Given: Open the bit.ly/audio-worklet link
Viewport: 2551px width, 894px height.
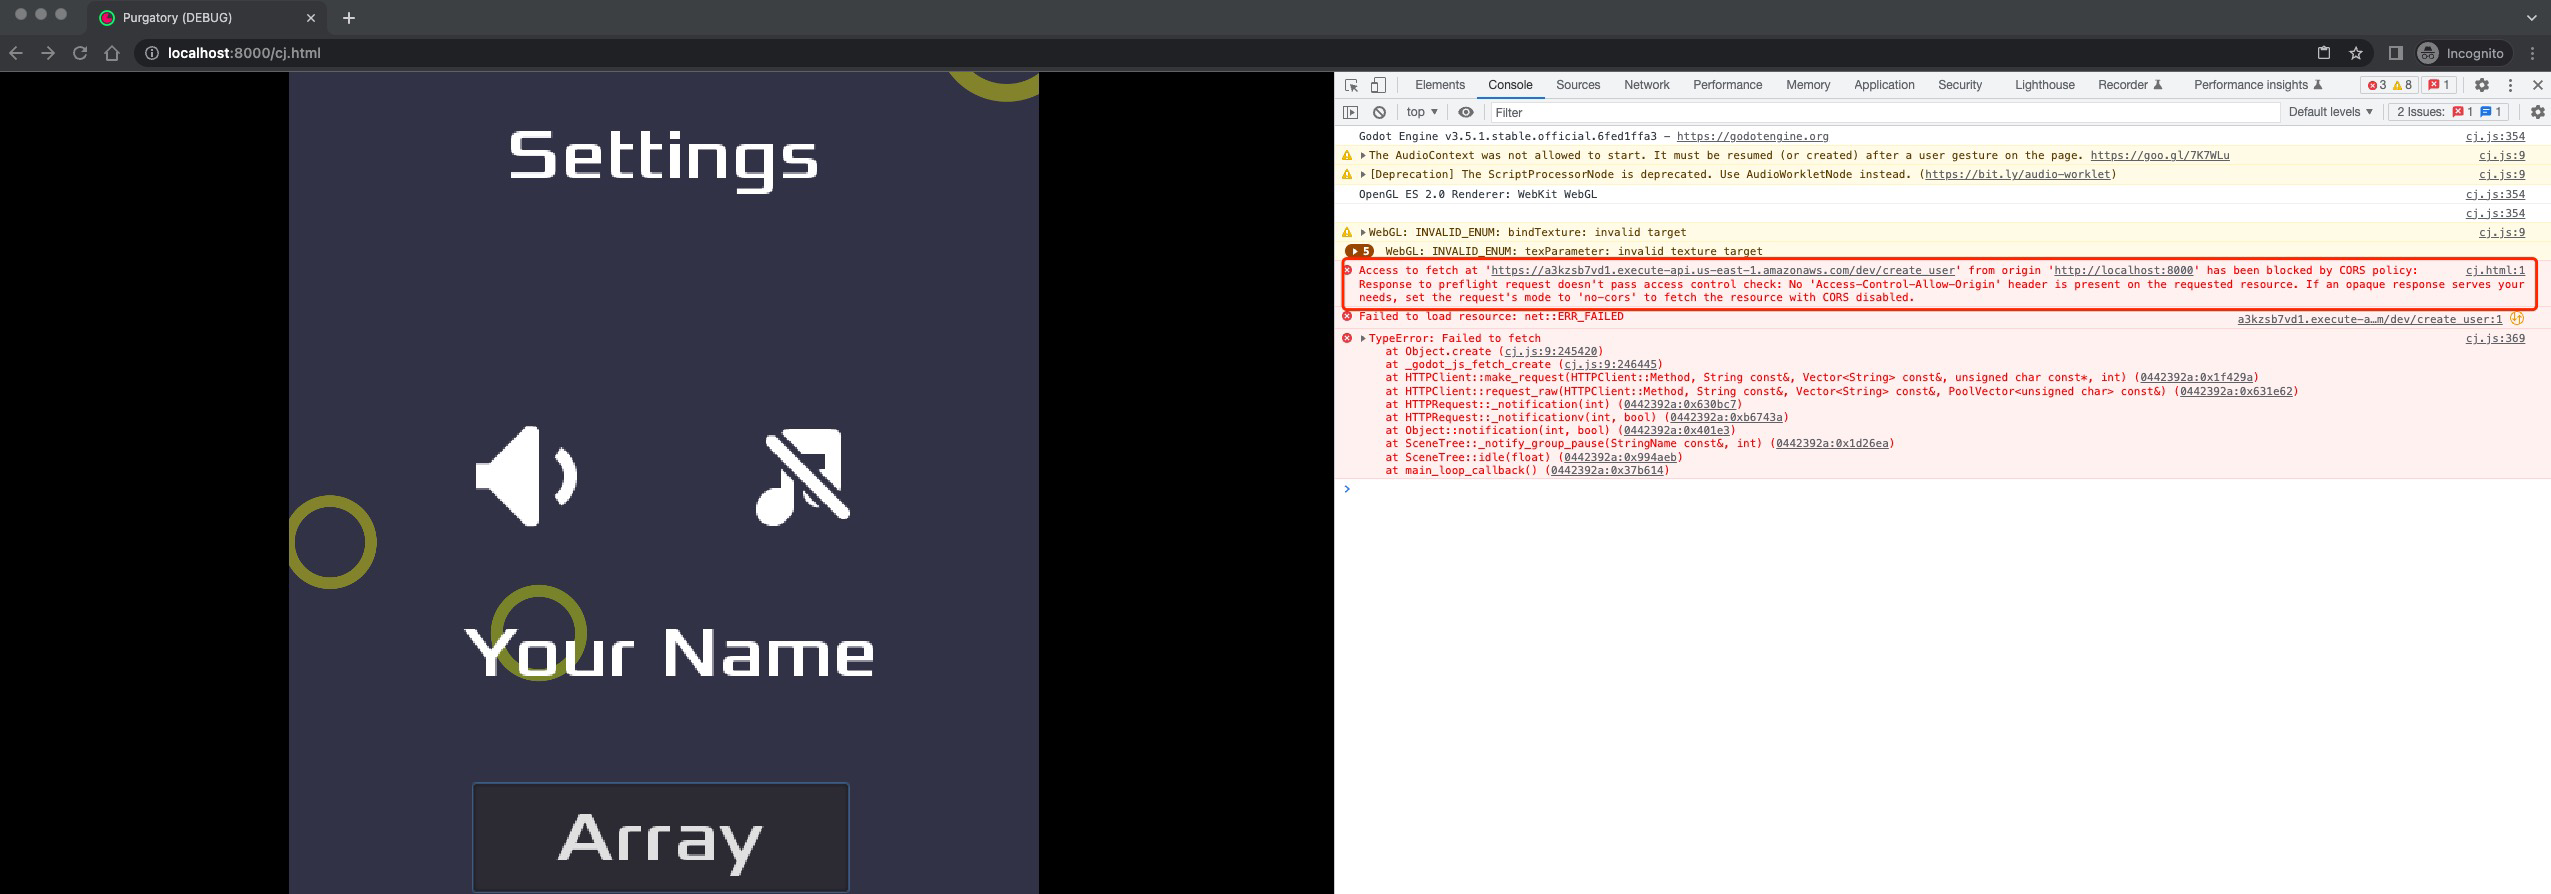Looking at the screenshot, I should (2017, 175).
